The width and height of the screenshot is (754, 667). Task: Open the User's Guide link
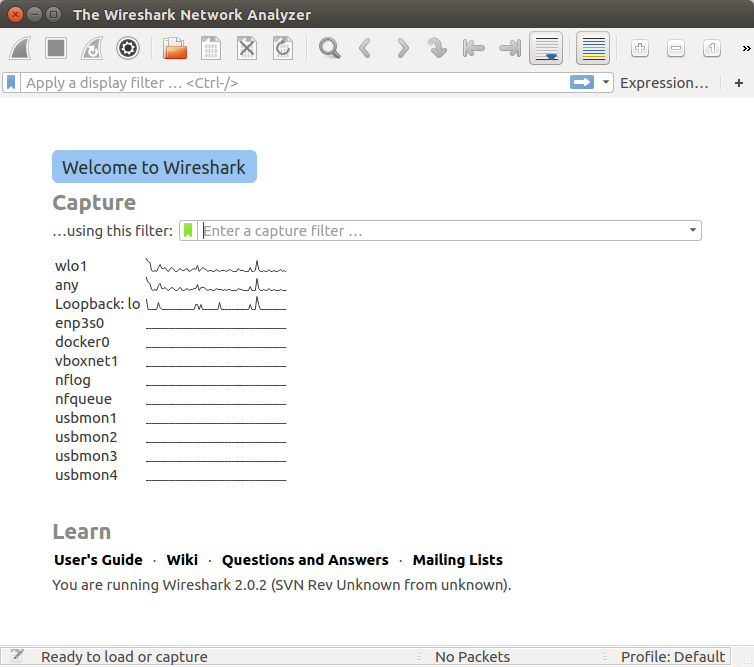[98, 560]
